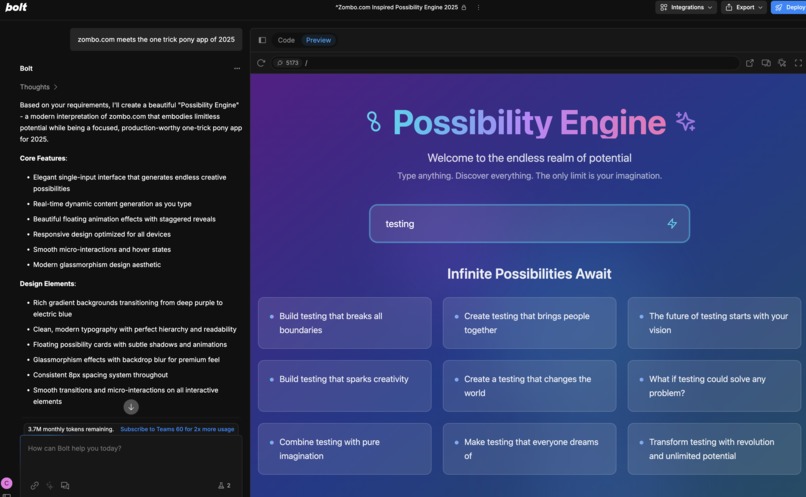Click the project title 'Zombo.com Inspired Possibility Engine 2025'
This screenshot has height=497, width=806.
pyautogui.click(x=396, y=7)
